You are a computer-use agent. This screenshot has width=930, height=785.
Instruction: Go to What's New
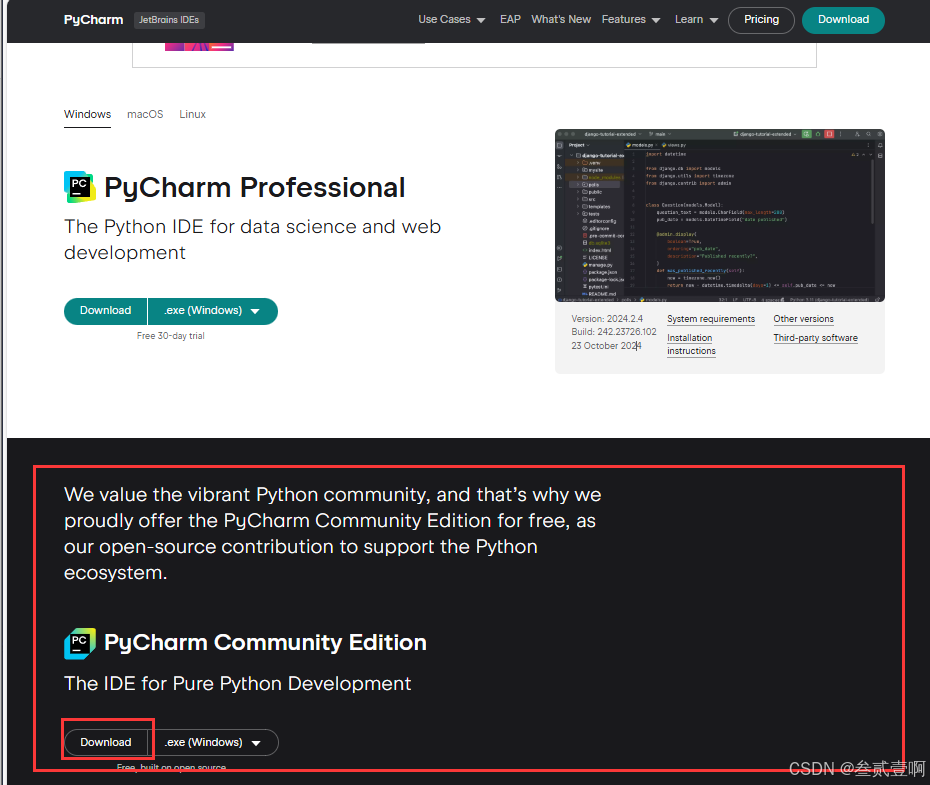pyautogui.click(x=560, y=20)
